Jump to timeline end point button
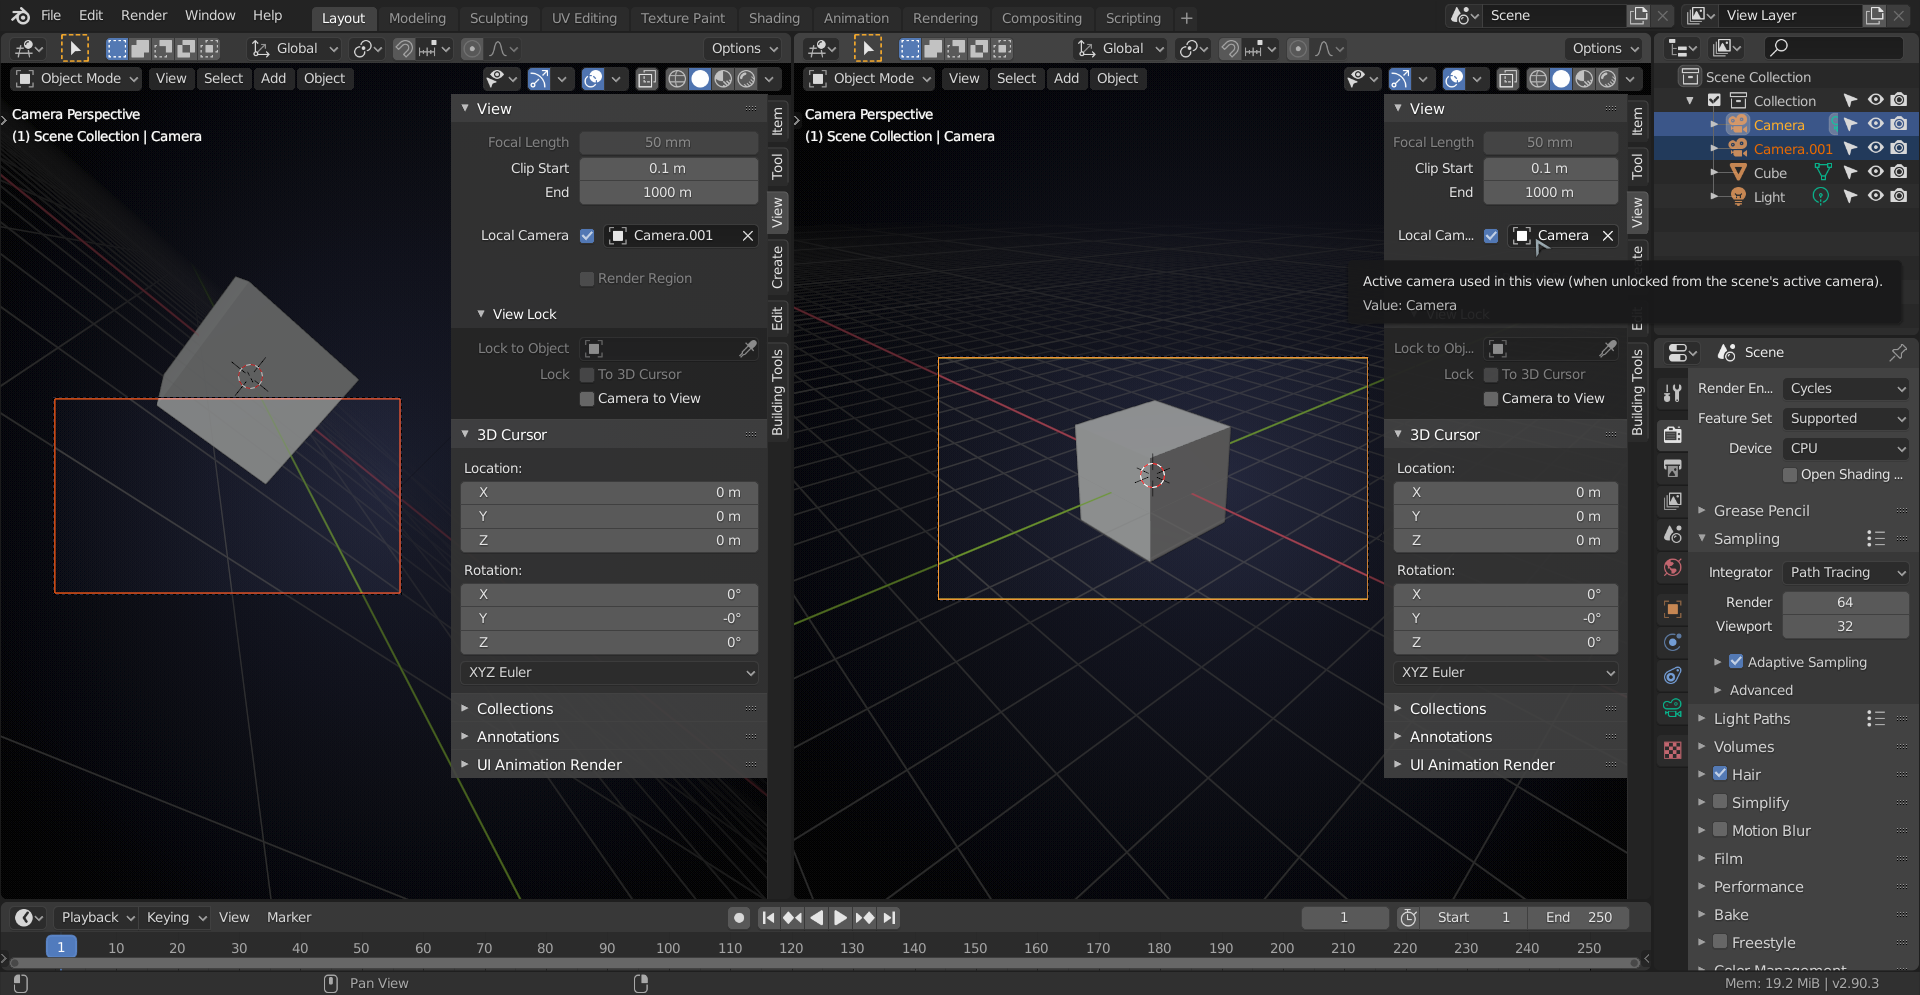The height and width of the screenshot is (995, 1920). (889, 918)
